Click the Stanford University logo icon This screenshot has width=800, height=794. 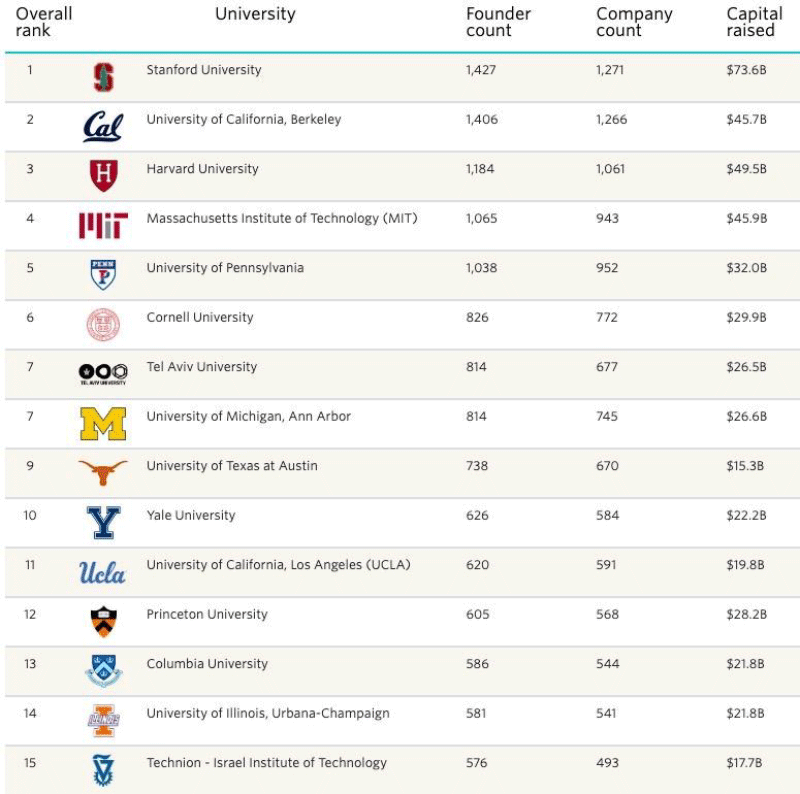(103, 77)
